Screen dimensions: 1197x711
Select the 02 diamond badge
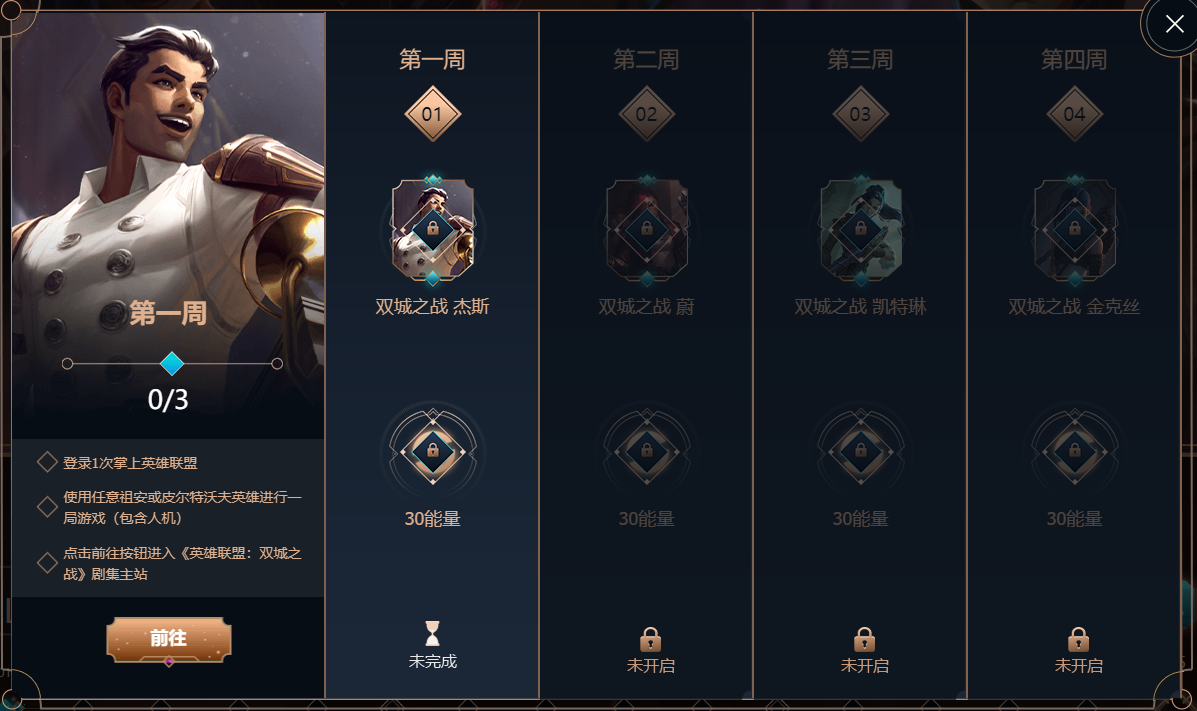(x=647, y=114)
